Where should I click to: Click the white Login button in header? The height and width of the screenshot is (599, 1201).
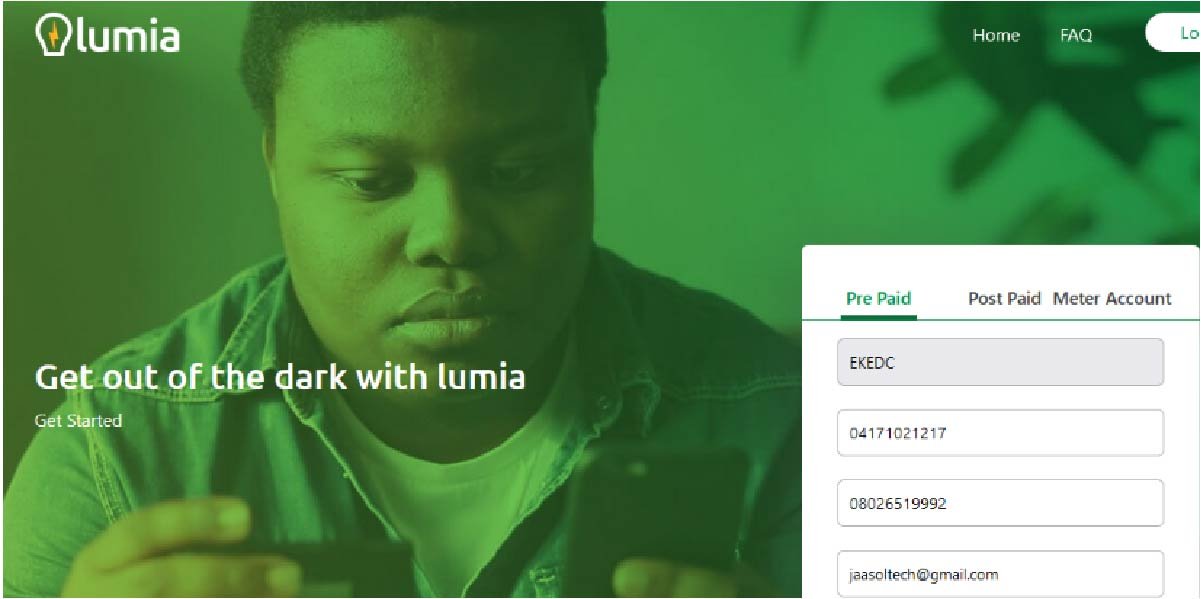pos(1173,33)
